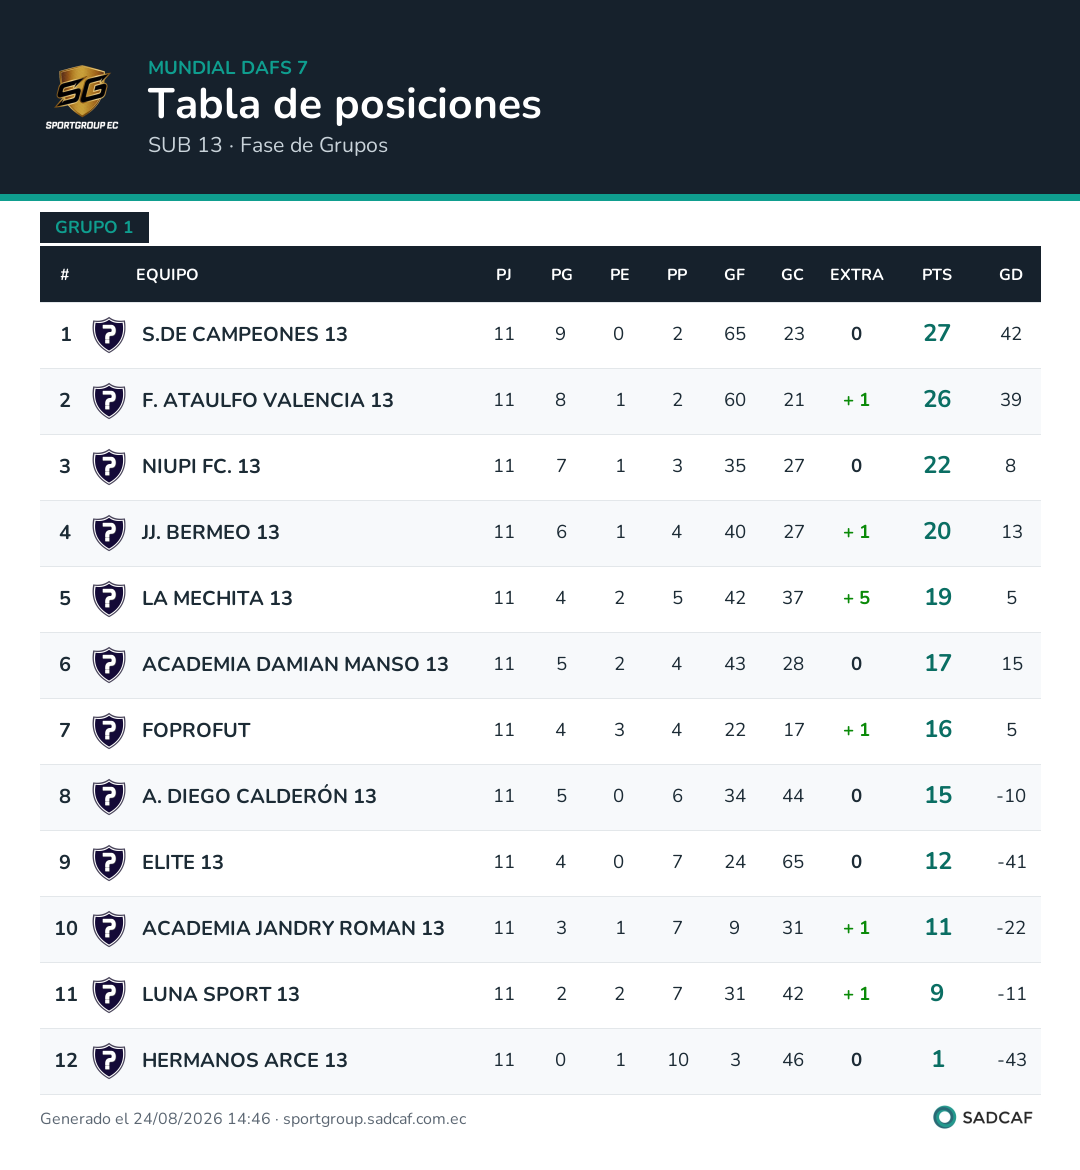Click the PTS column header
The height and width of the screenshot is (1170, 1080).
937,275
